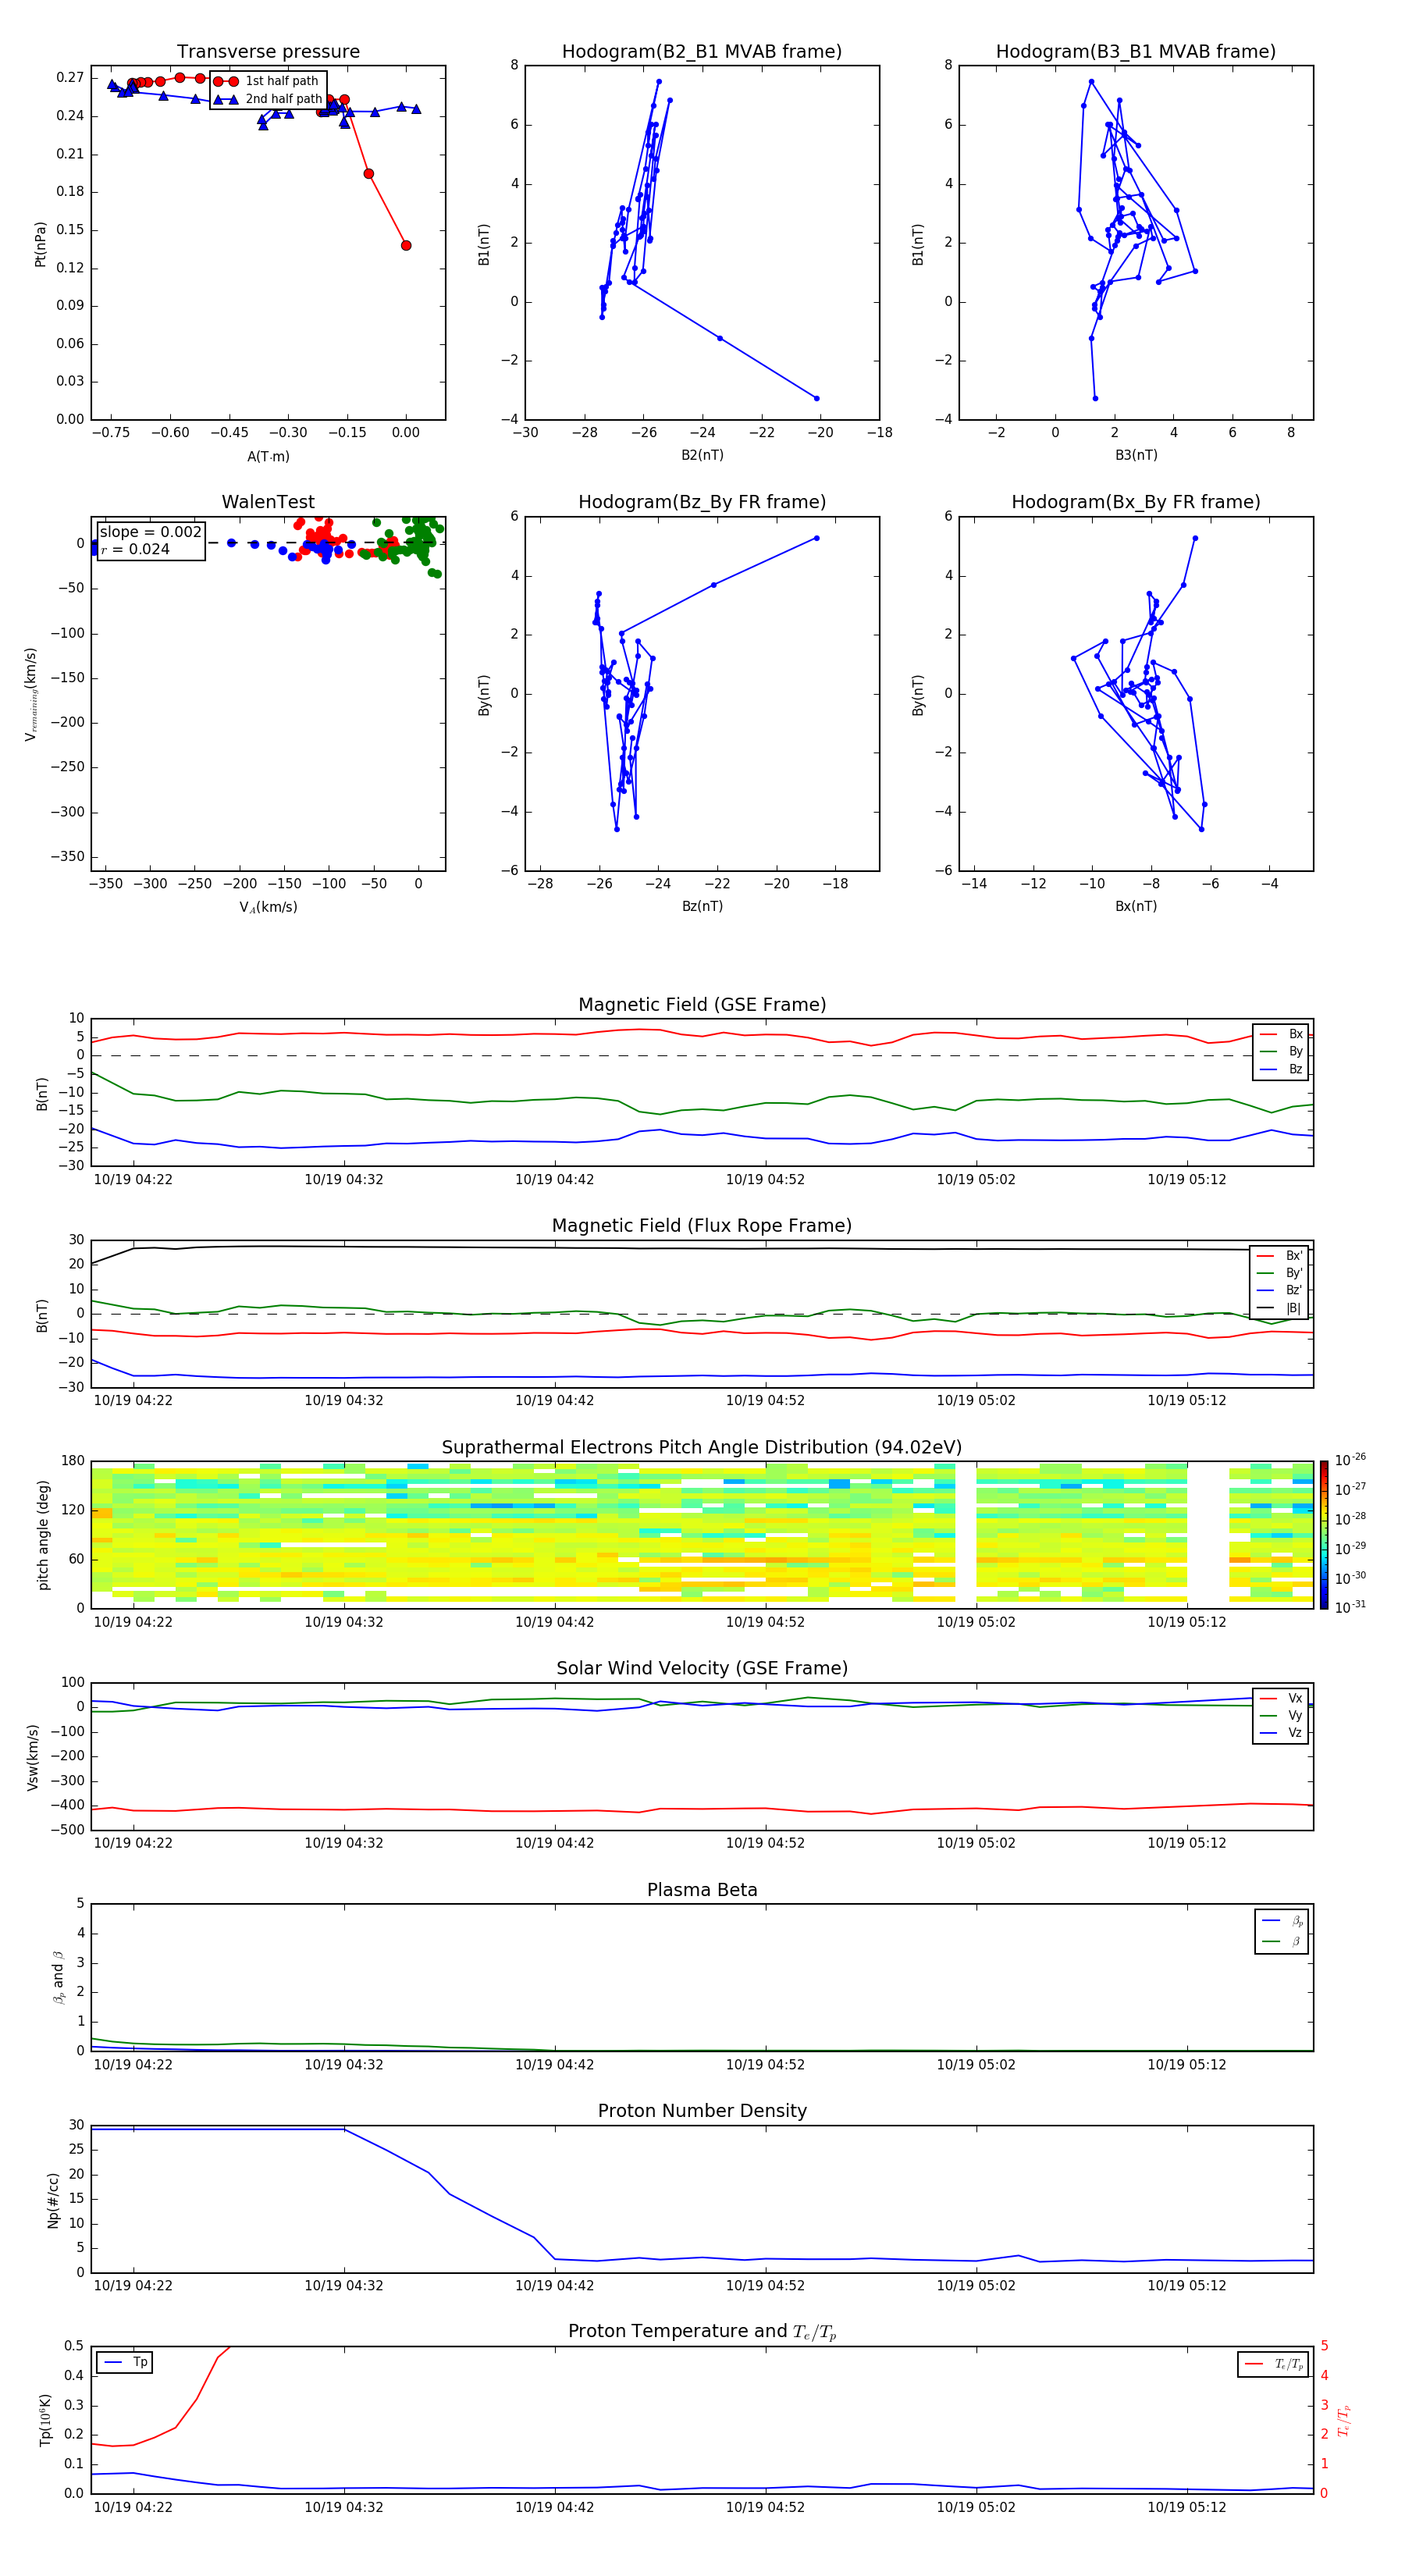
Task: Click the "V_remaining(km/s)" y-axis label
Action: point(31,694)
